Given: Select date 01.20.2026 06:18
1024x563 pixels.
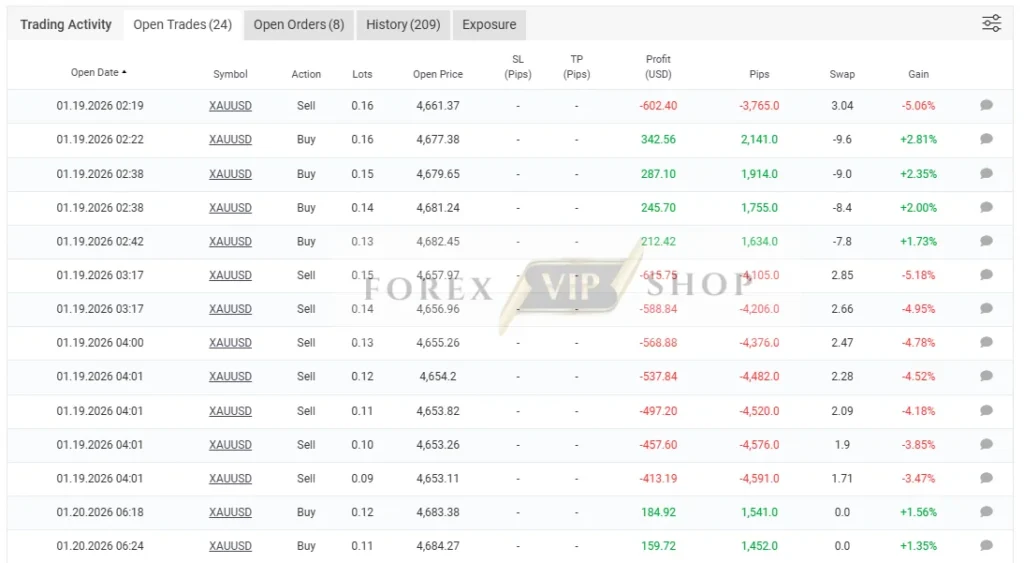Looking at the screenshot, I should 100,513.
